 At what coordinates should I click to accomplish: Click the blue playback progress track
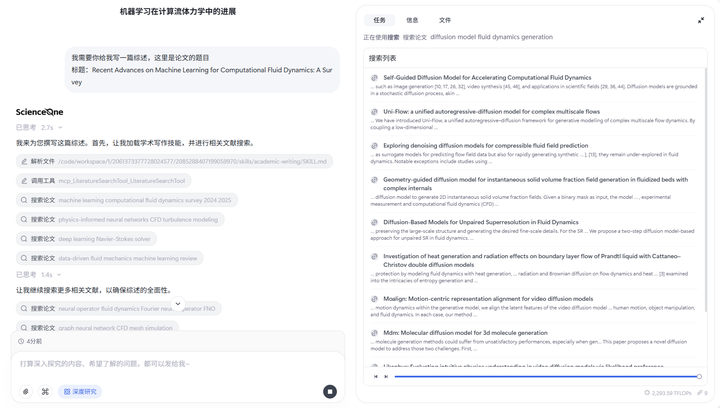pos(546,376)
